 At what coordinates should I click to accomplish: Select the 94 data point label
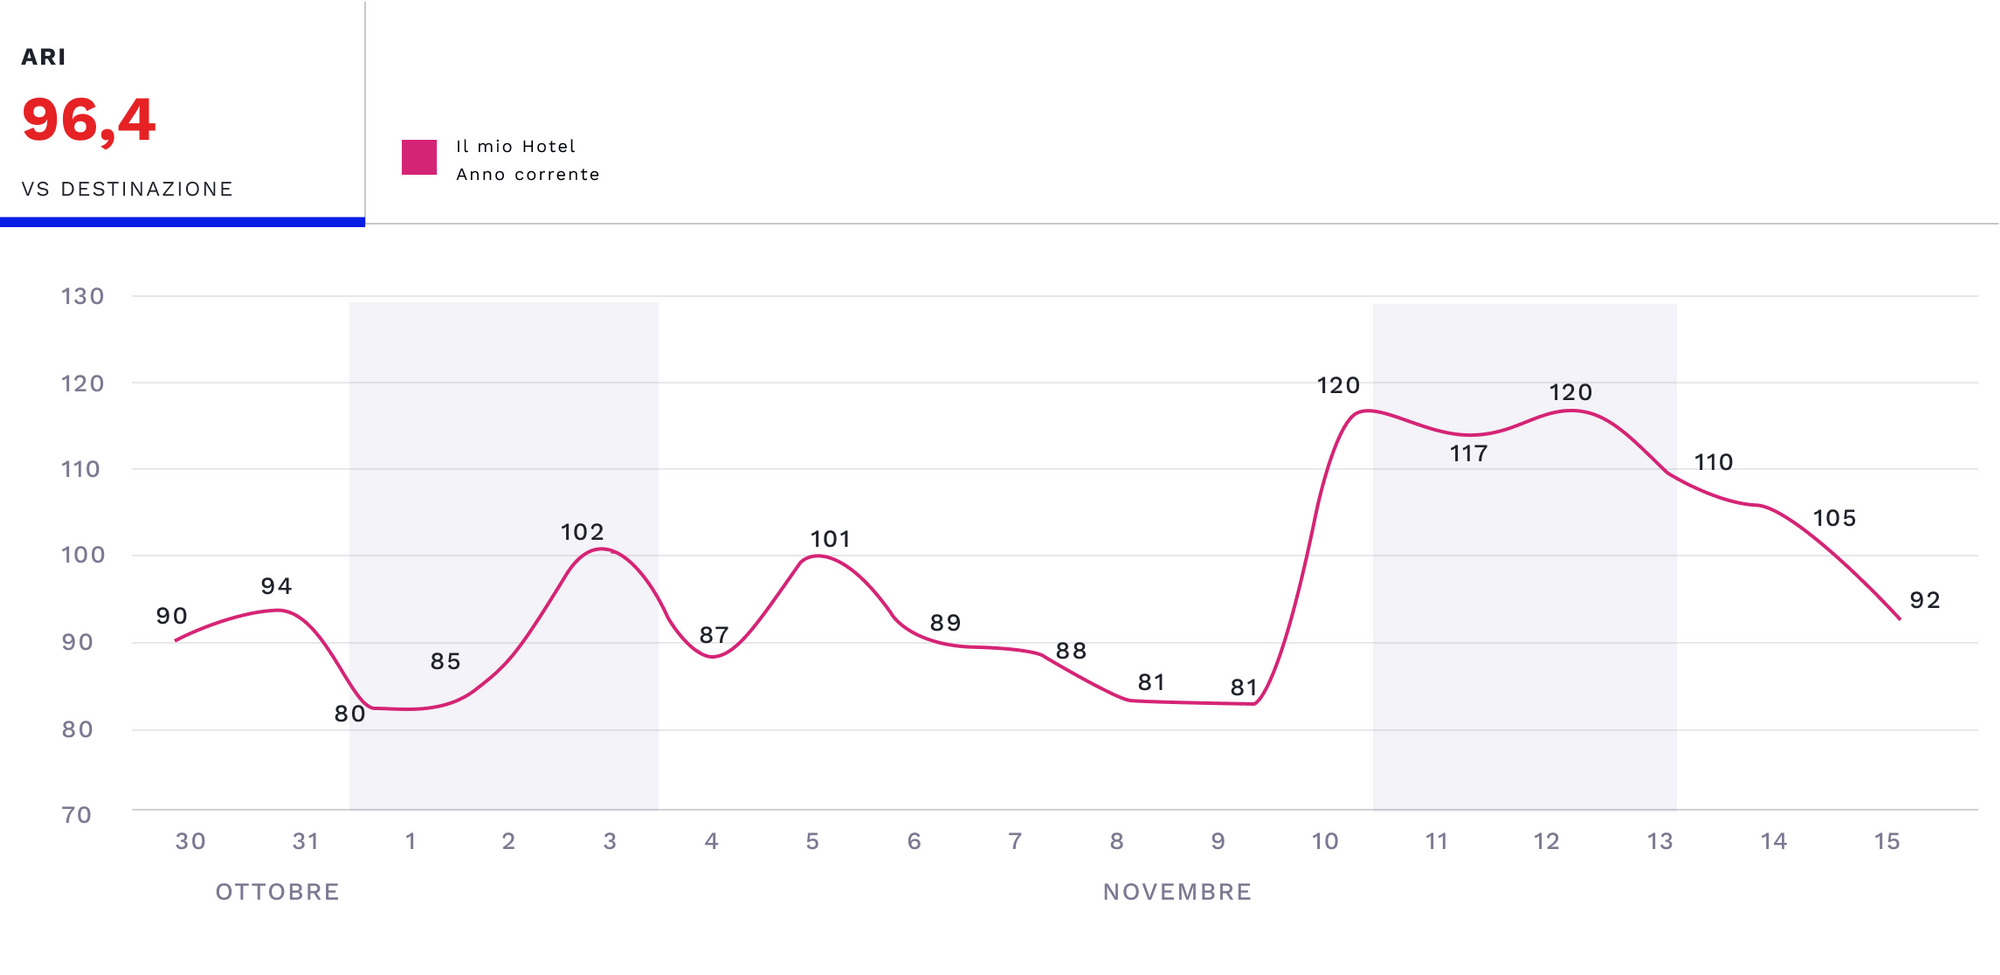pos(276,586)
